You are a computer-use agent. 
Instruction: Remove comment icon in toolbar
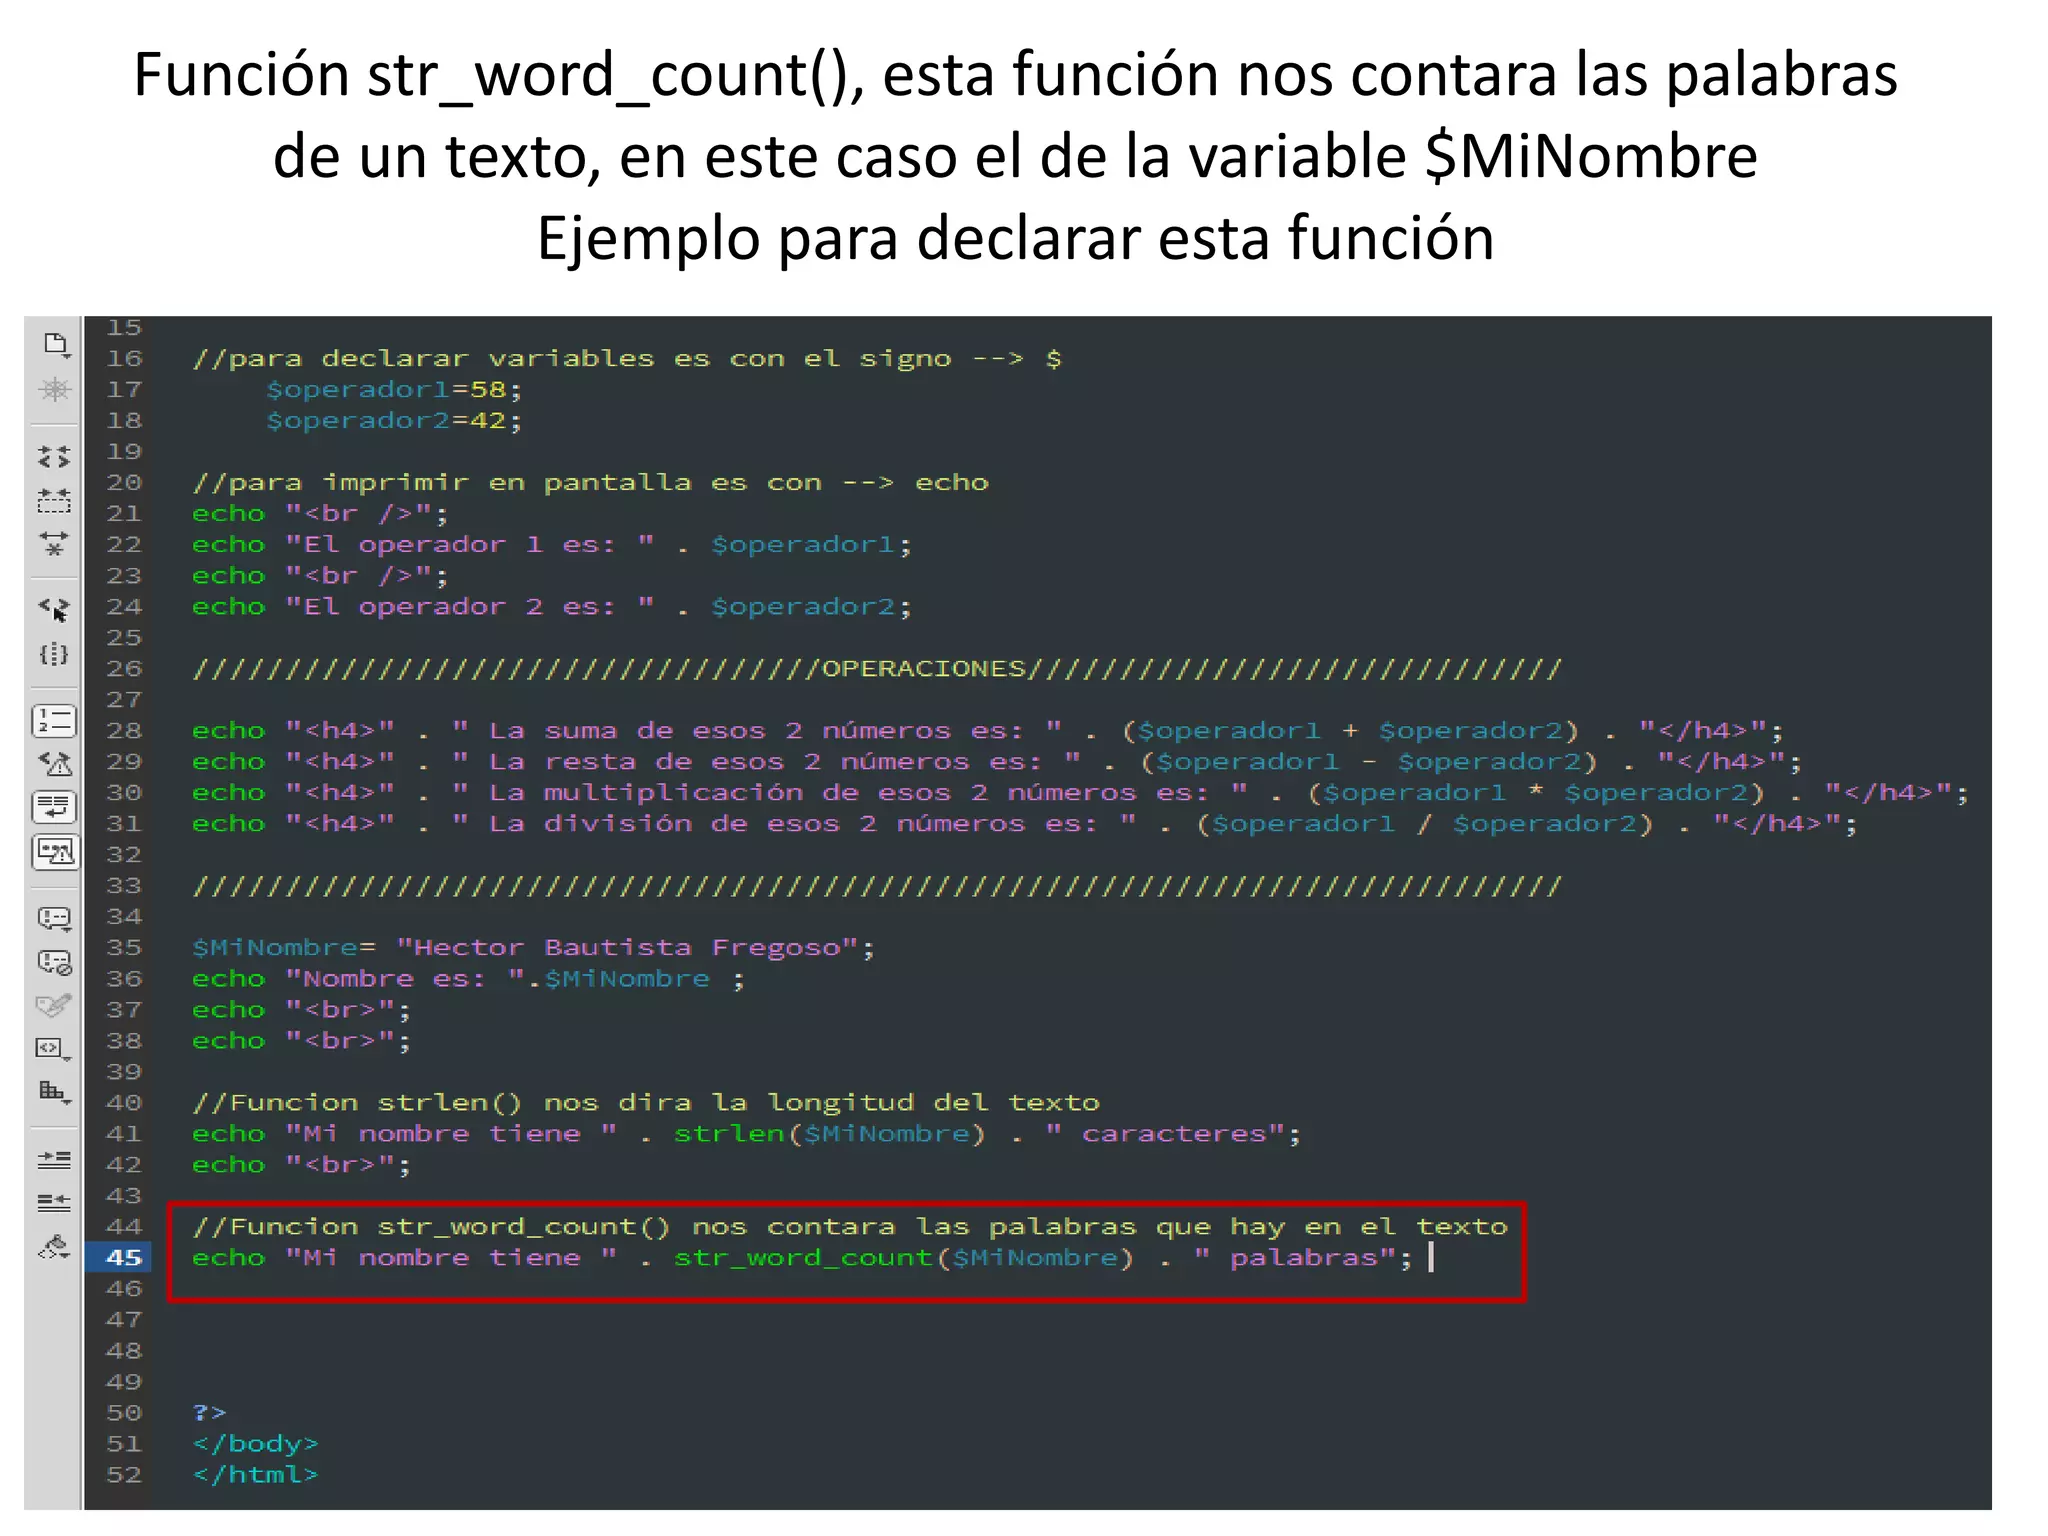pyautogui.click(x=55, y=962)
